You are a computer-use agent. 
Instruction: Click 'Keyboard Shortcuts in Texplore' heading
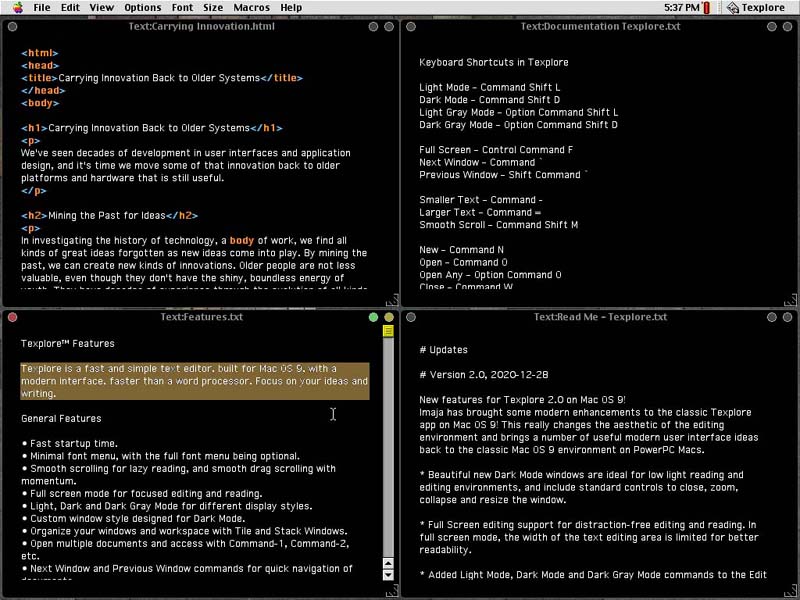click(x=493, y=62)
